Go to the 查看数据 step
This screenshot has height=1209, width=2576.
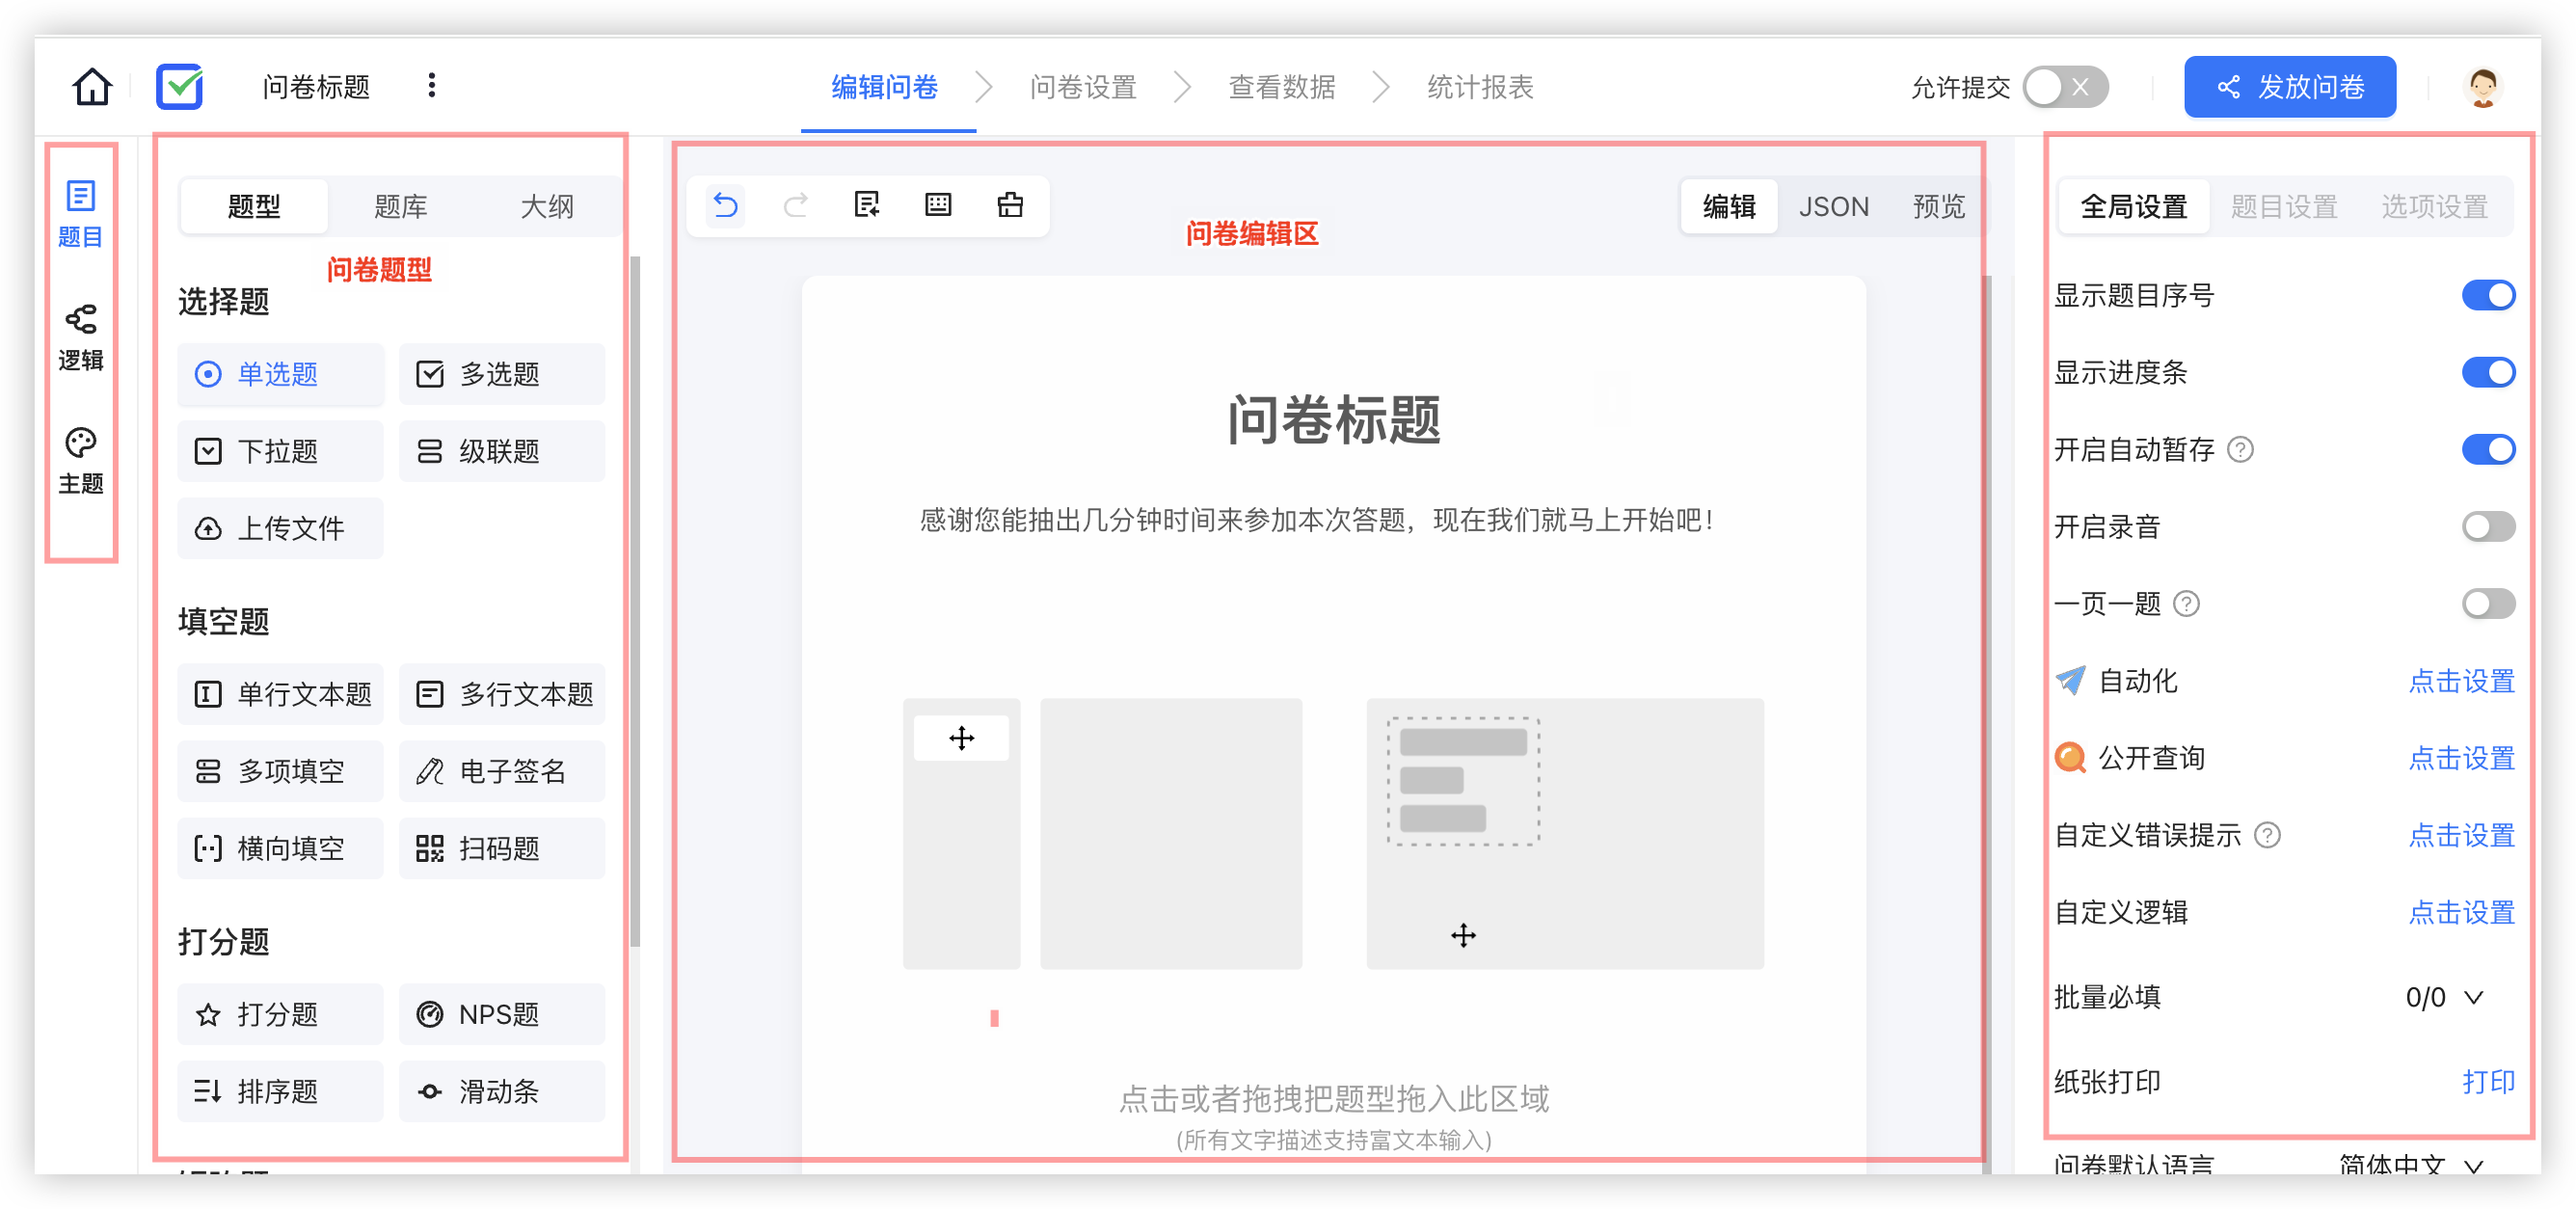coord(1281,87)
